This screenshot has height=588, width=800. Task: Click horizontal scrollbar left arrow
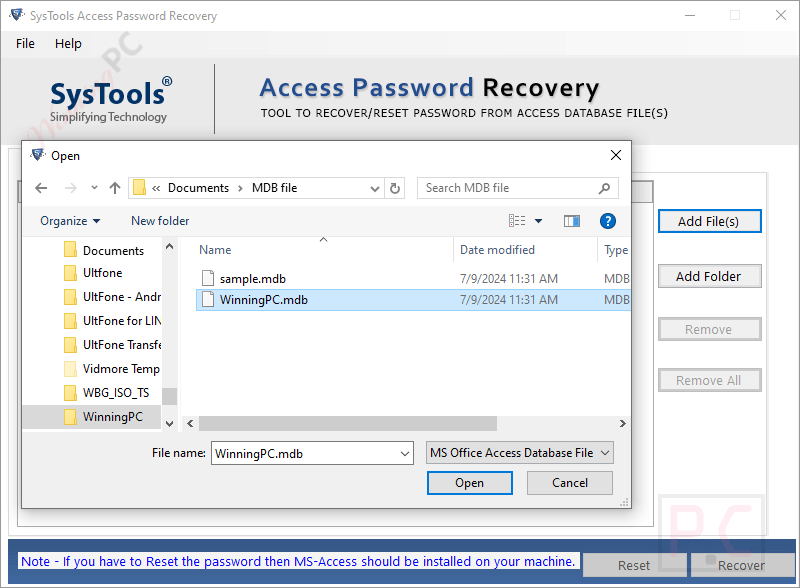click(190, 424)
